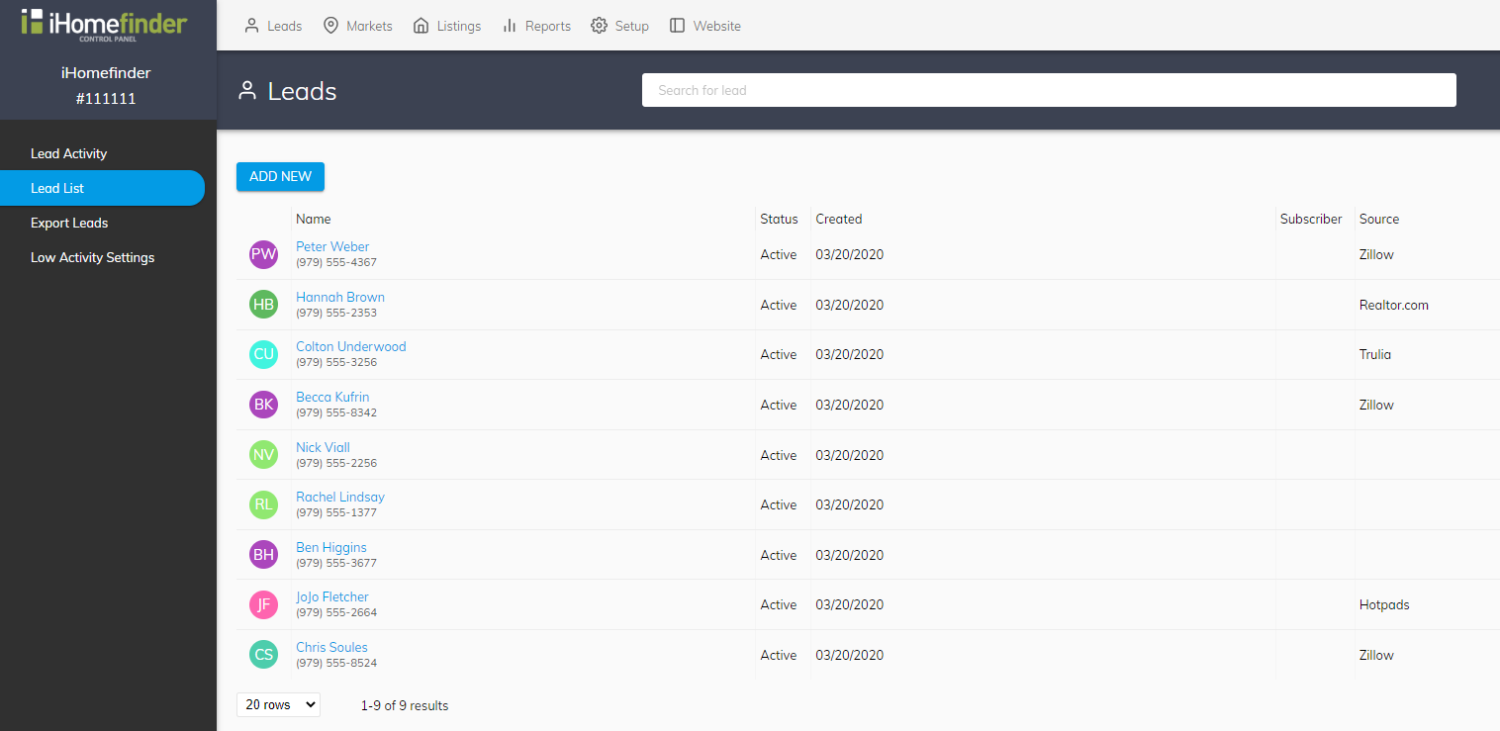1500x731 pixels.
Task: Click the ADD NEW button
Action: tap(280, 176)
